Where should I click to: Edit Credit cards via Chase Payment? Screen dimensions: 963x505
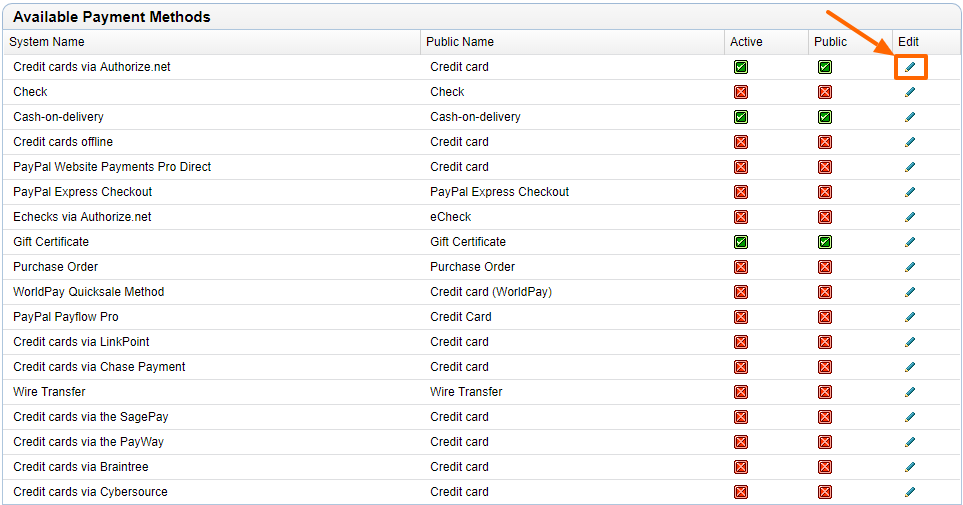910,367
